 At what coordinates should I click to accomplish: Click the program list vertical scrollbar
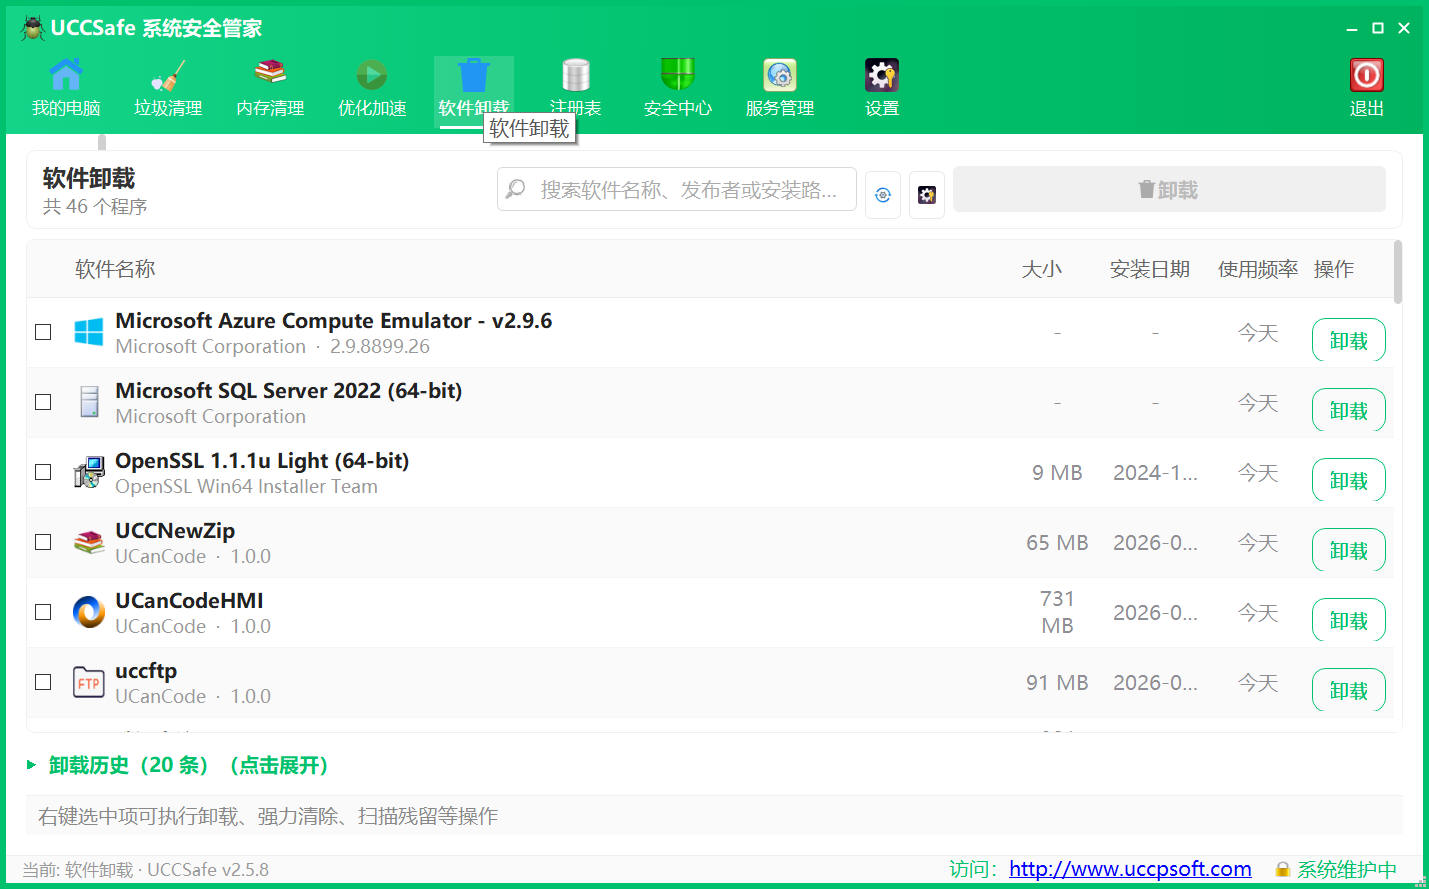(x=1398, y=271)
